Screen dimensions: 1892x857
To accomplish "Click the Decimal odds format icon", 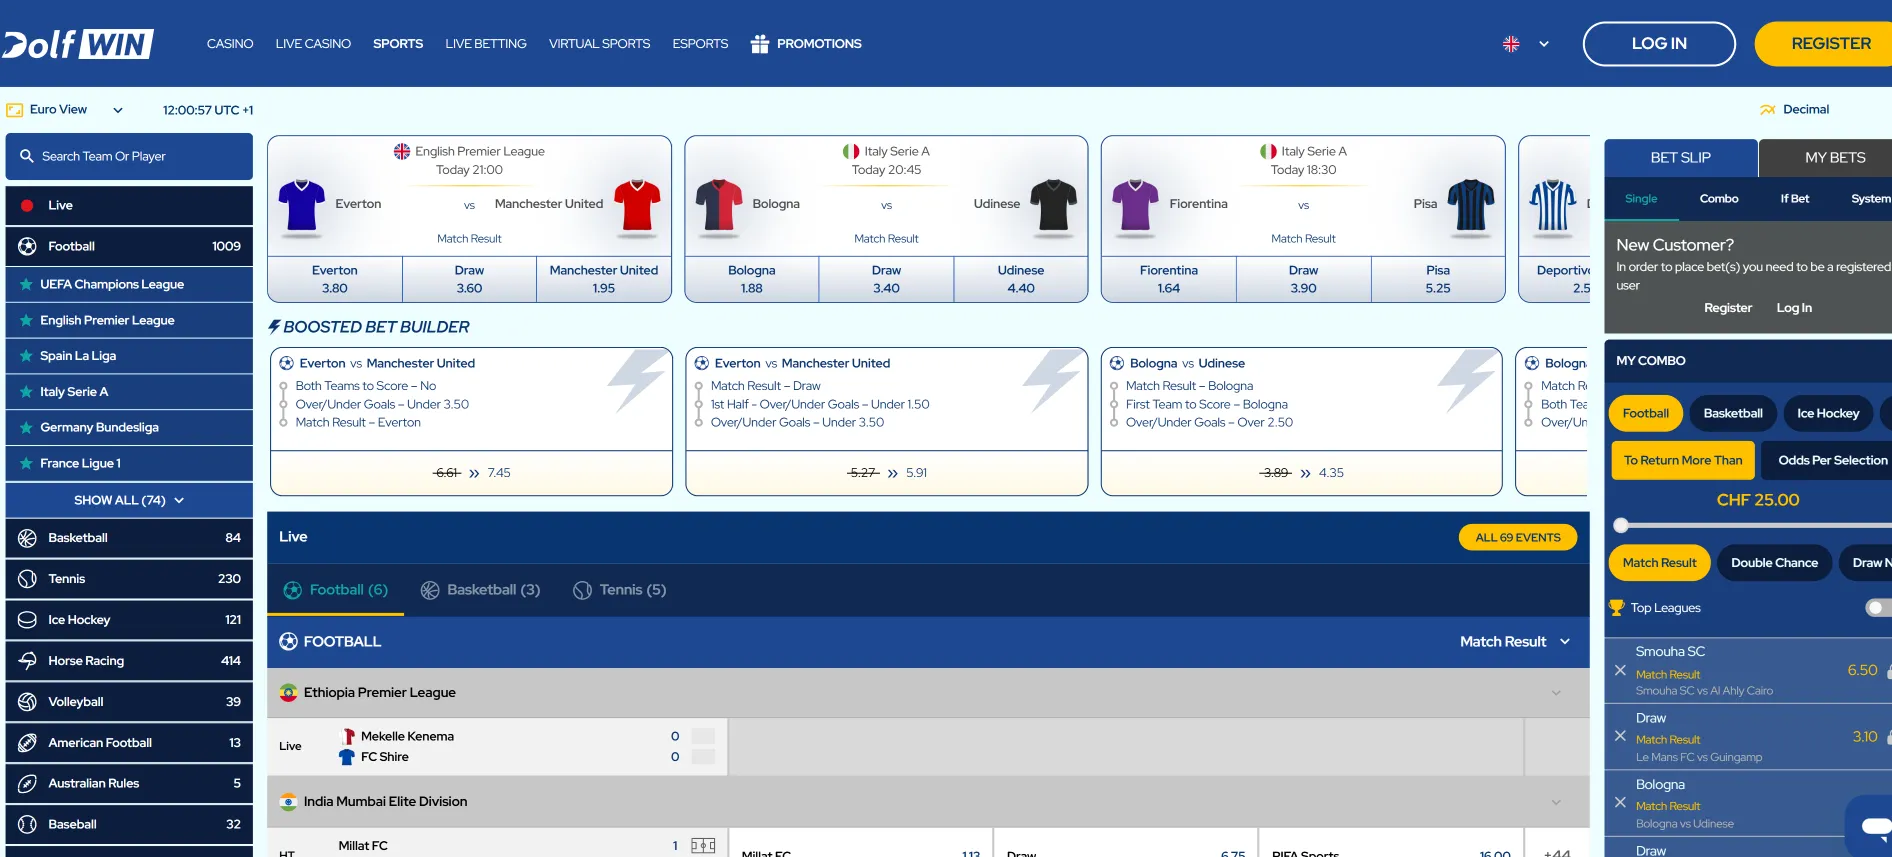I will point(1768,110).
